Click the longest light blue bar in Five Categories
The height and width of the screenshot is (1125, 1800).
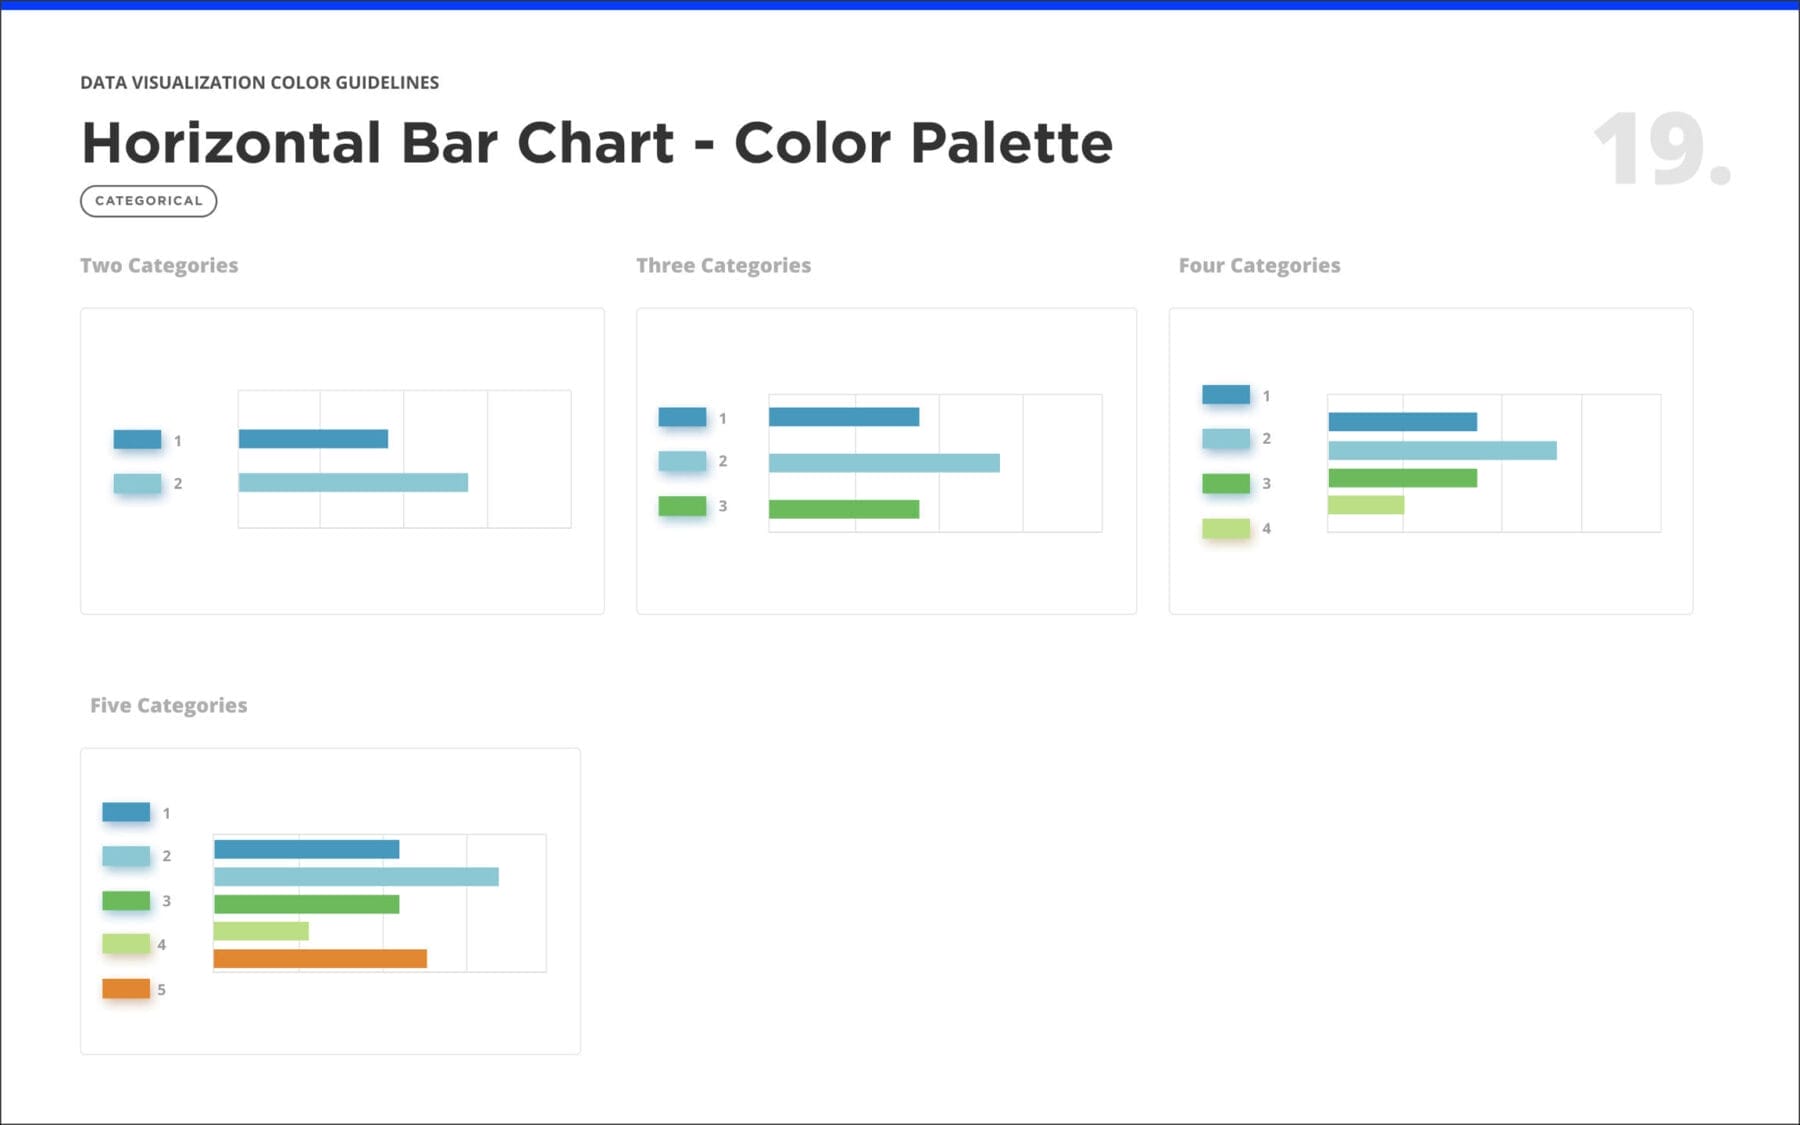point(356,876)
